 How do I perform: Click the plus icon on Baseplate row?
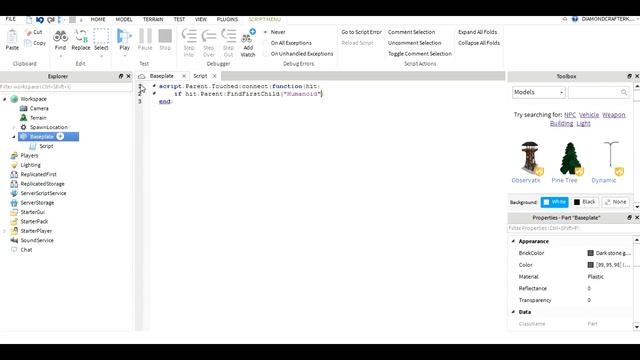click(60, 136)
